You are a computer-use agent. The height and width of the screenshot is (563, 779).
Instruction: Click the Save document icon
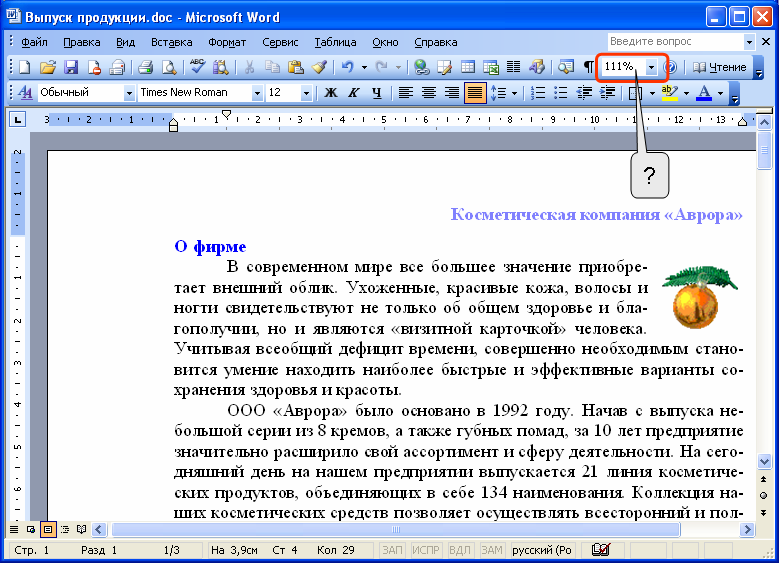pos(71,67)
